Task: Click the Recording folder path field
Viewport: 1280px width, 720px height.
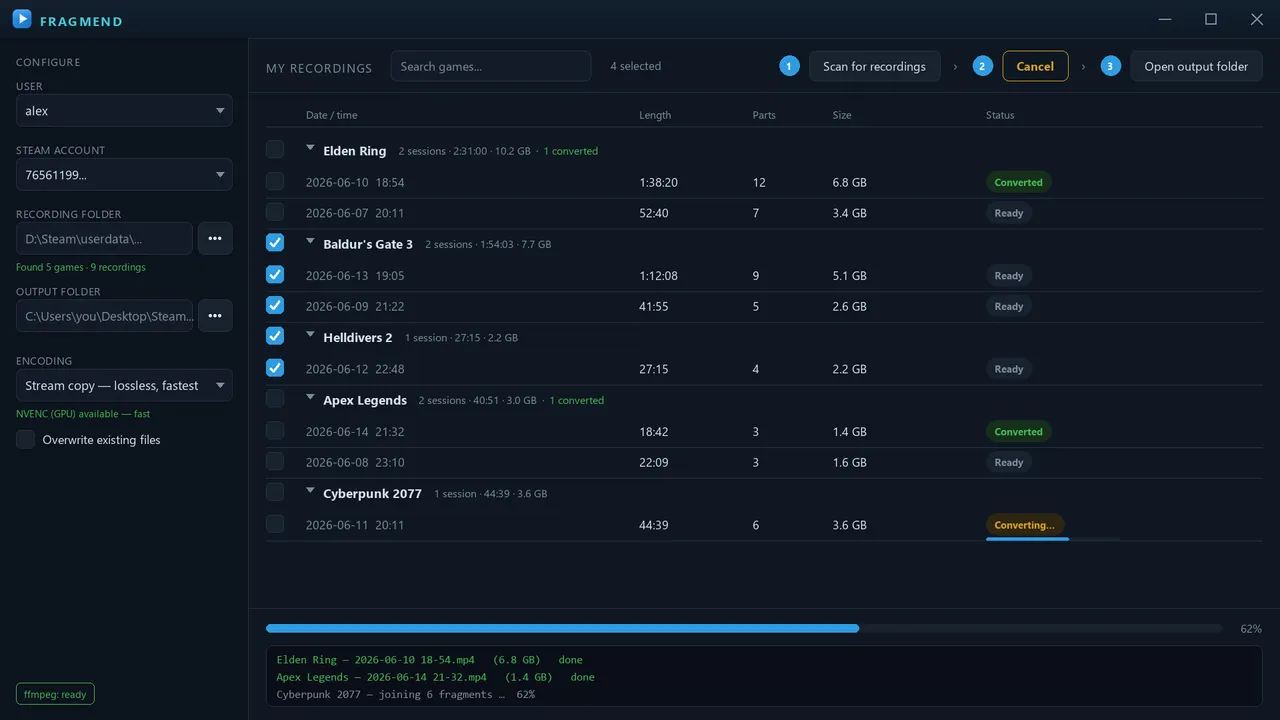Action: 104,238
